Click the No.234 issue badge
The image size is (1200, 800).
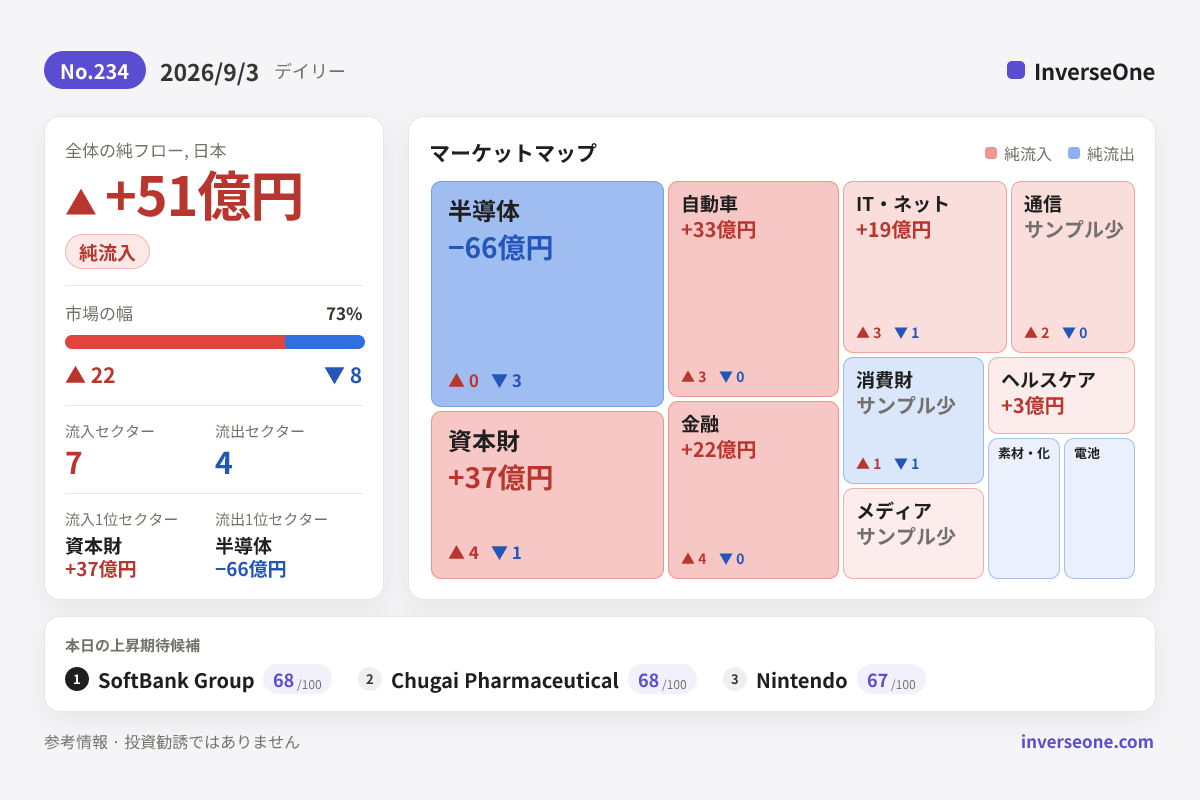click(x=95, y=70)
